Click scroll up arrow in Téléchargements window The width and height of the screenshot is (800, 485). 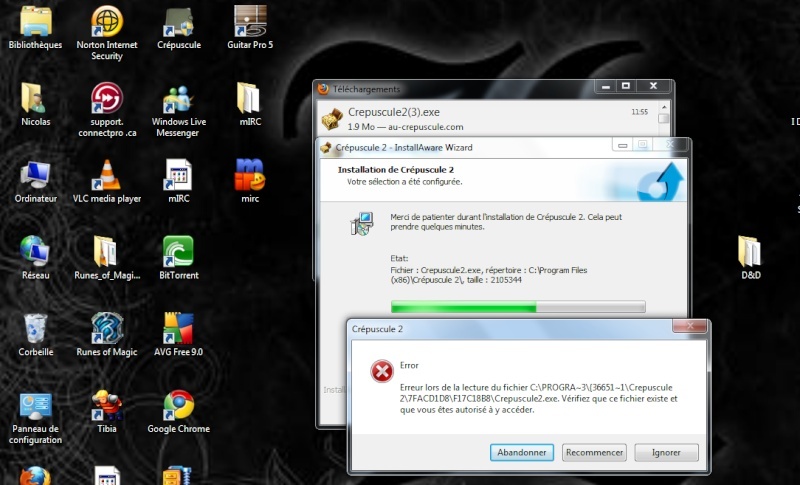(x=664, y=107)
